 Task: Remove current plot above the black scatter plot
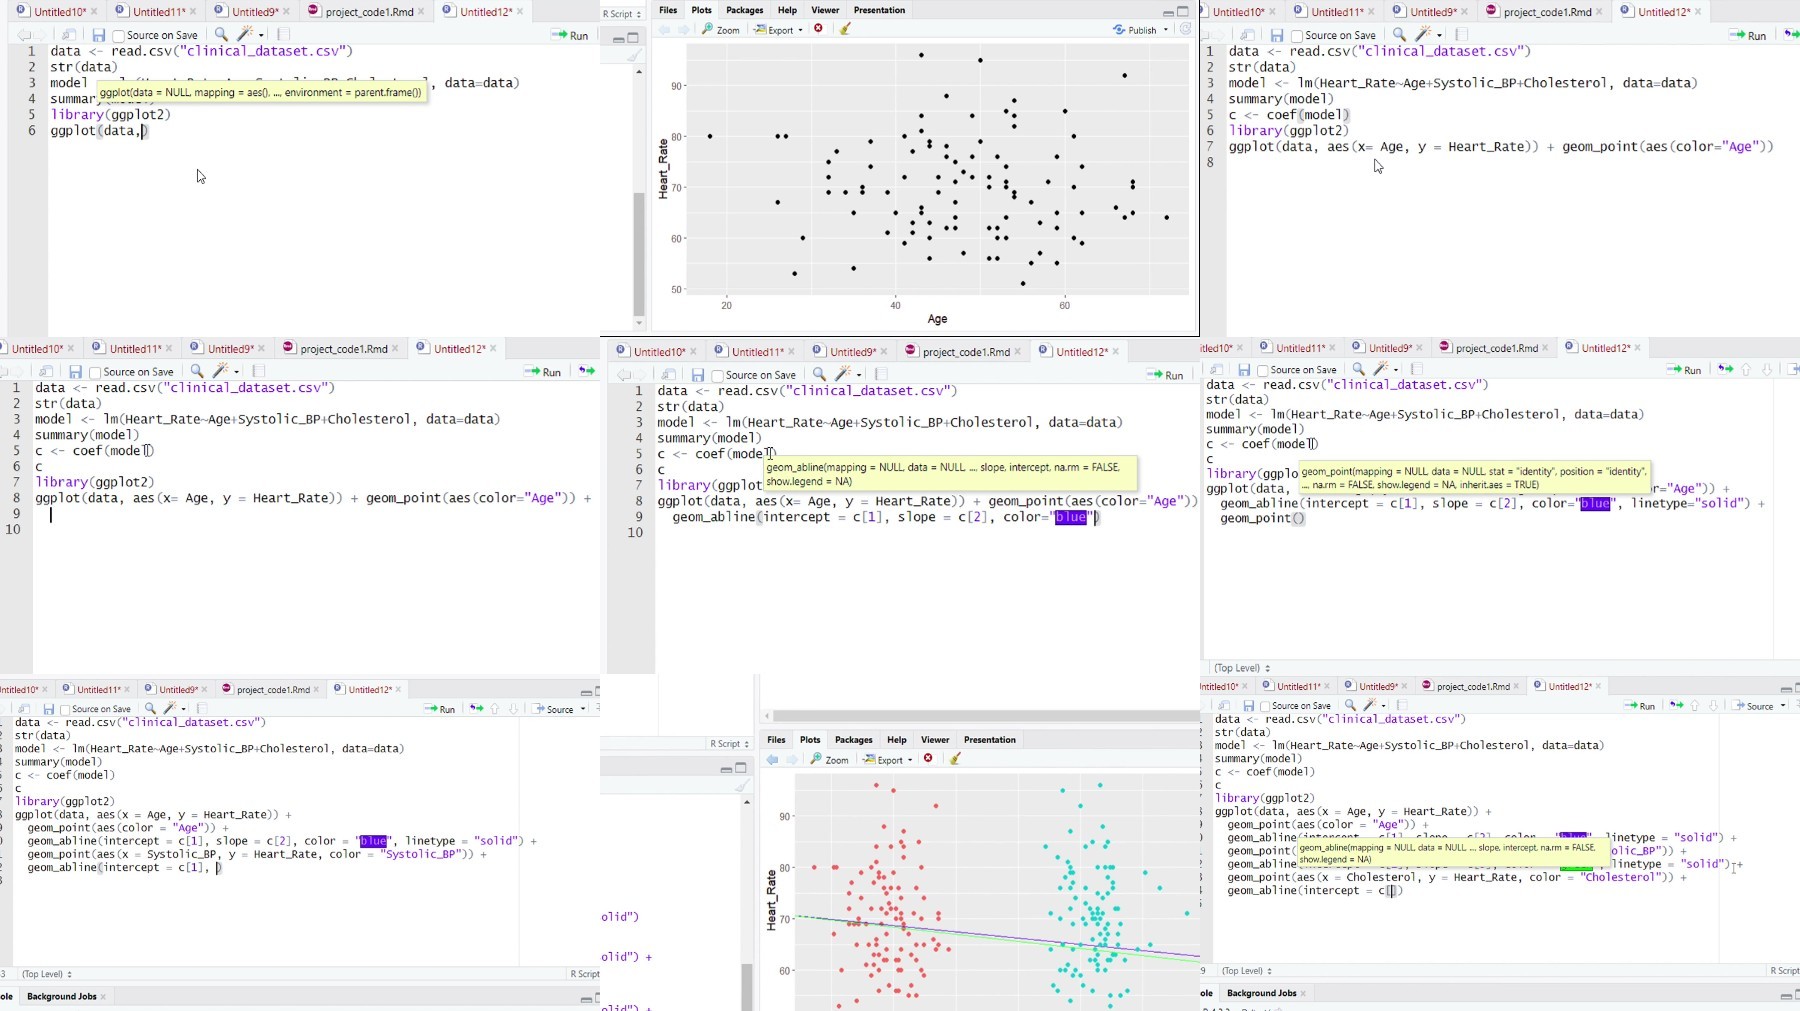tap(818, 29)
